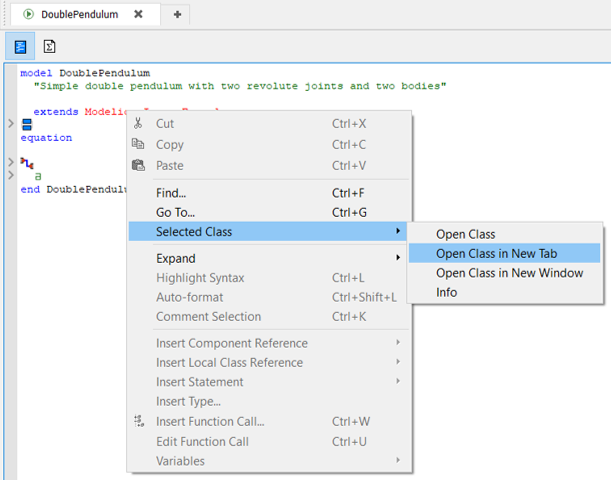Image resolution: width=611 pixels, height=480 pixels.
Task: Choose Copy from the context menu
Action: (270, 145)
